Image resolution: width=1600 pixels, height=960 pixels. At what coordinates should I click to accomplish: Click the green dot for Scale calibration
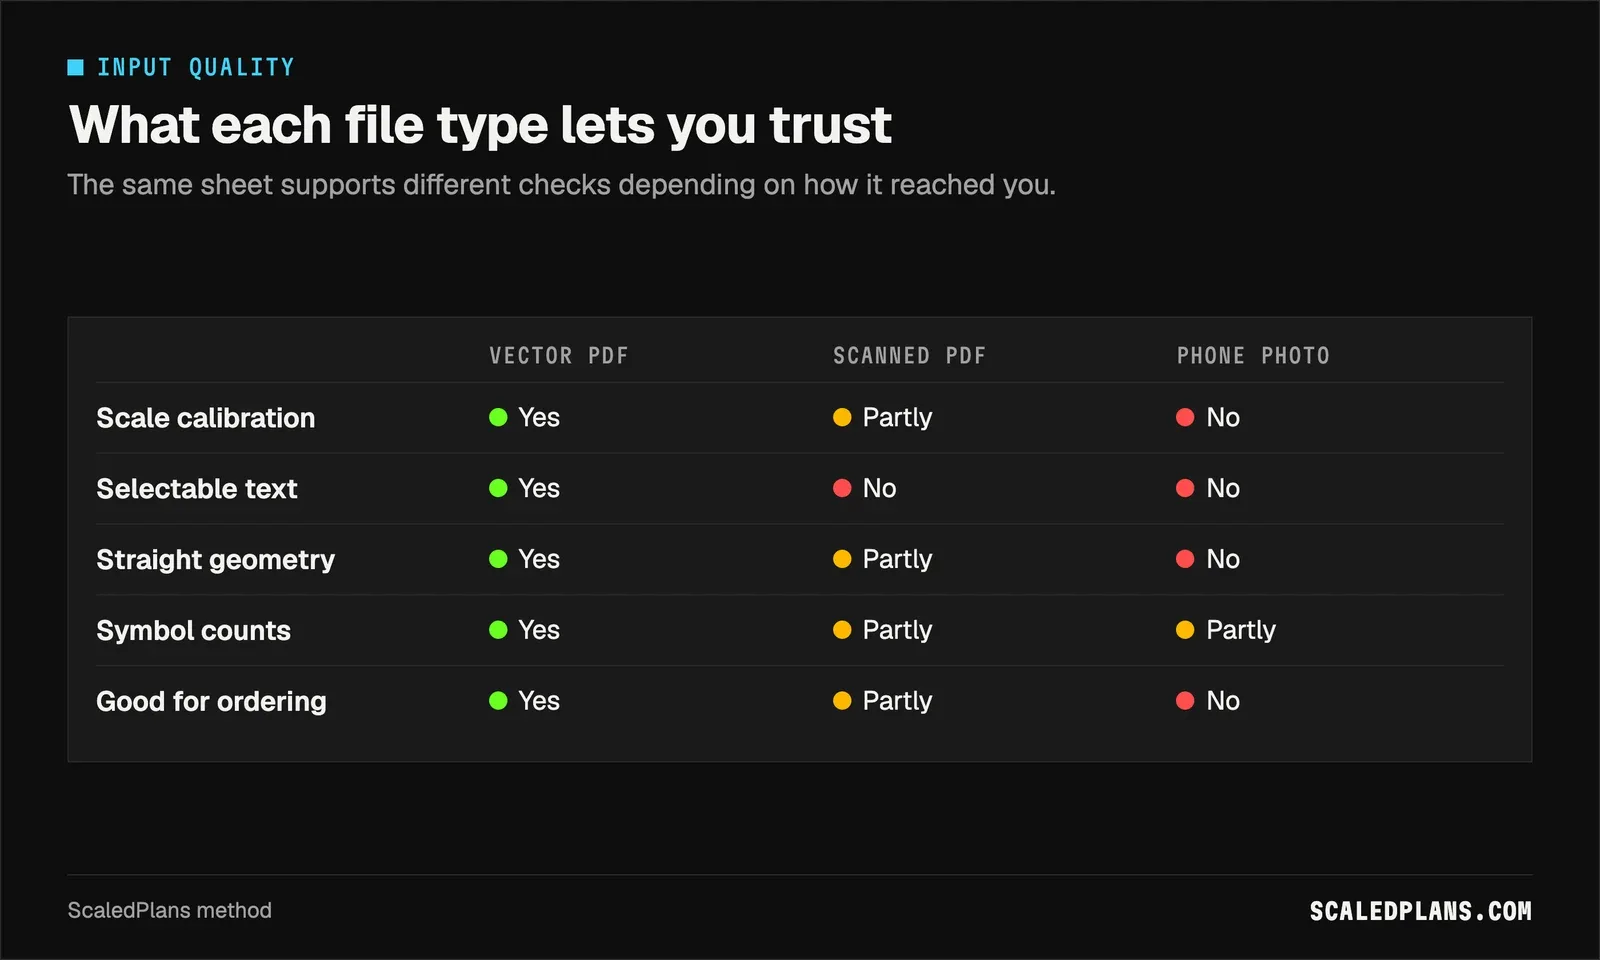[x=498, y=418]
